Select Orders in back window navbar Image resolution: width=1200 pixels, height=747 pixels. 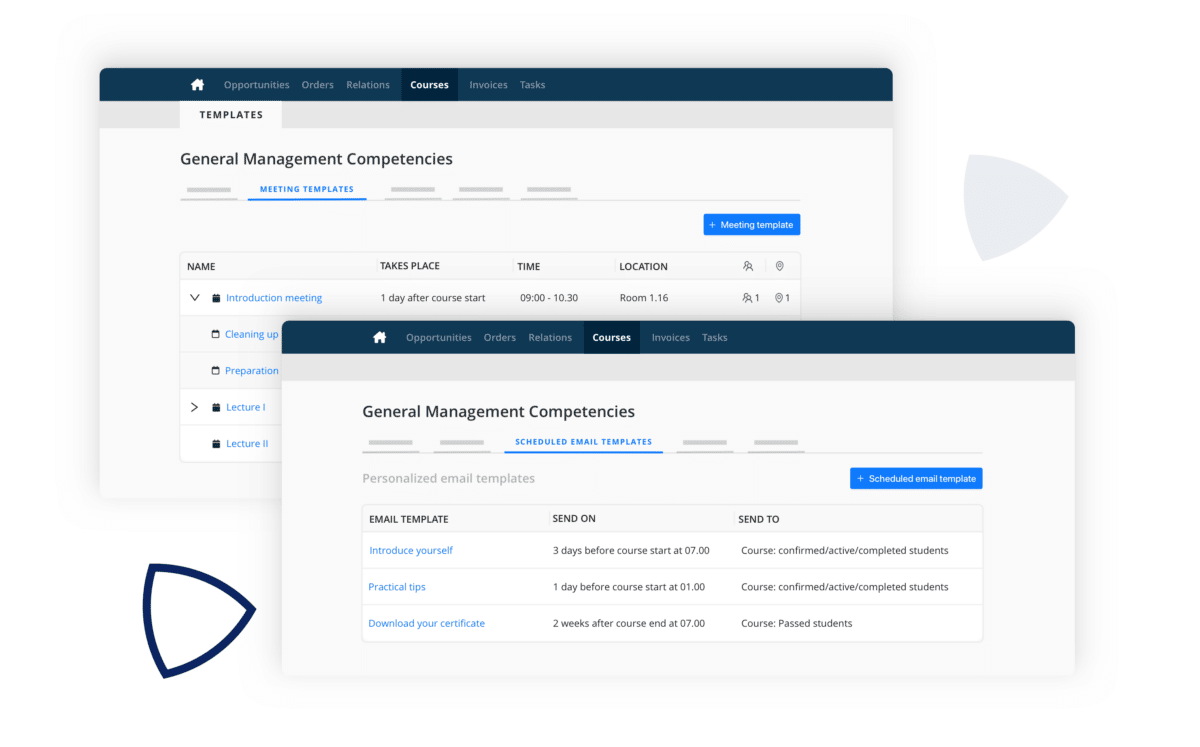318,85
